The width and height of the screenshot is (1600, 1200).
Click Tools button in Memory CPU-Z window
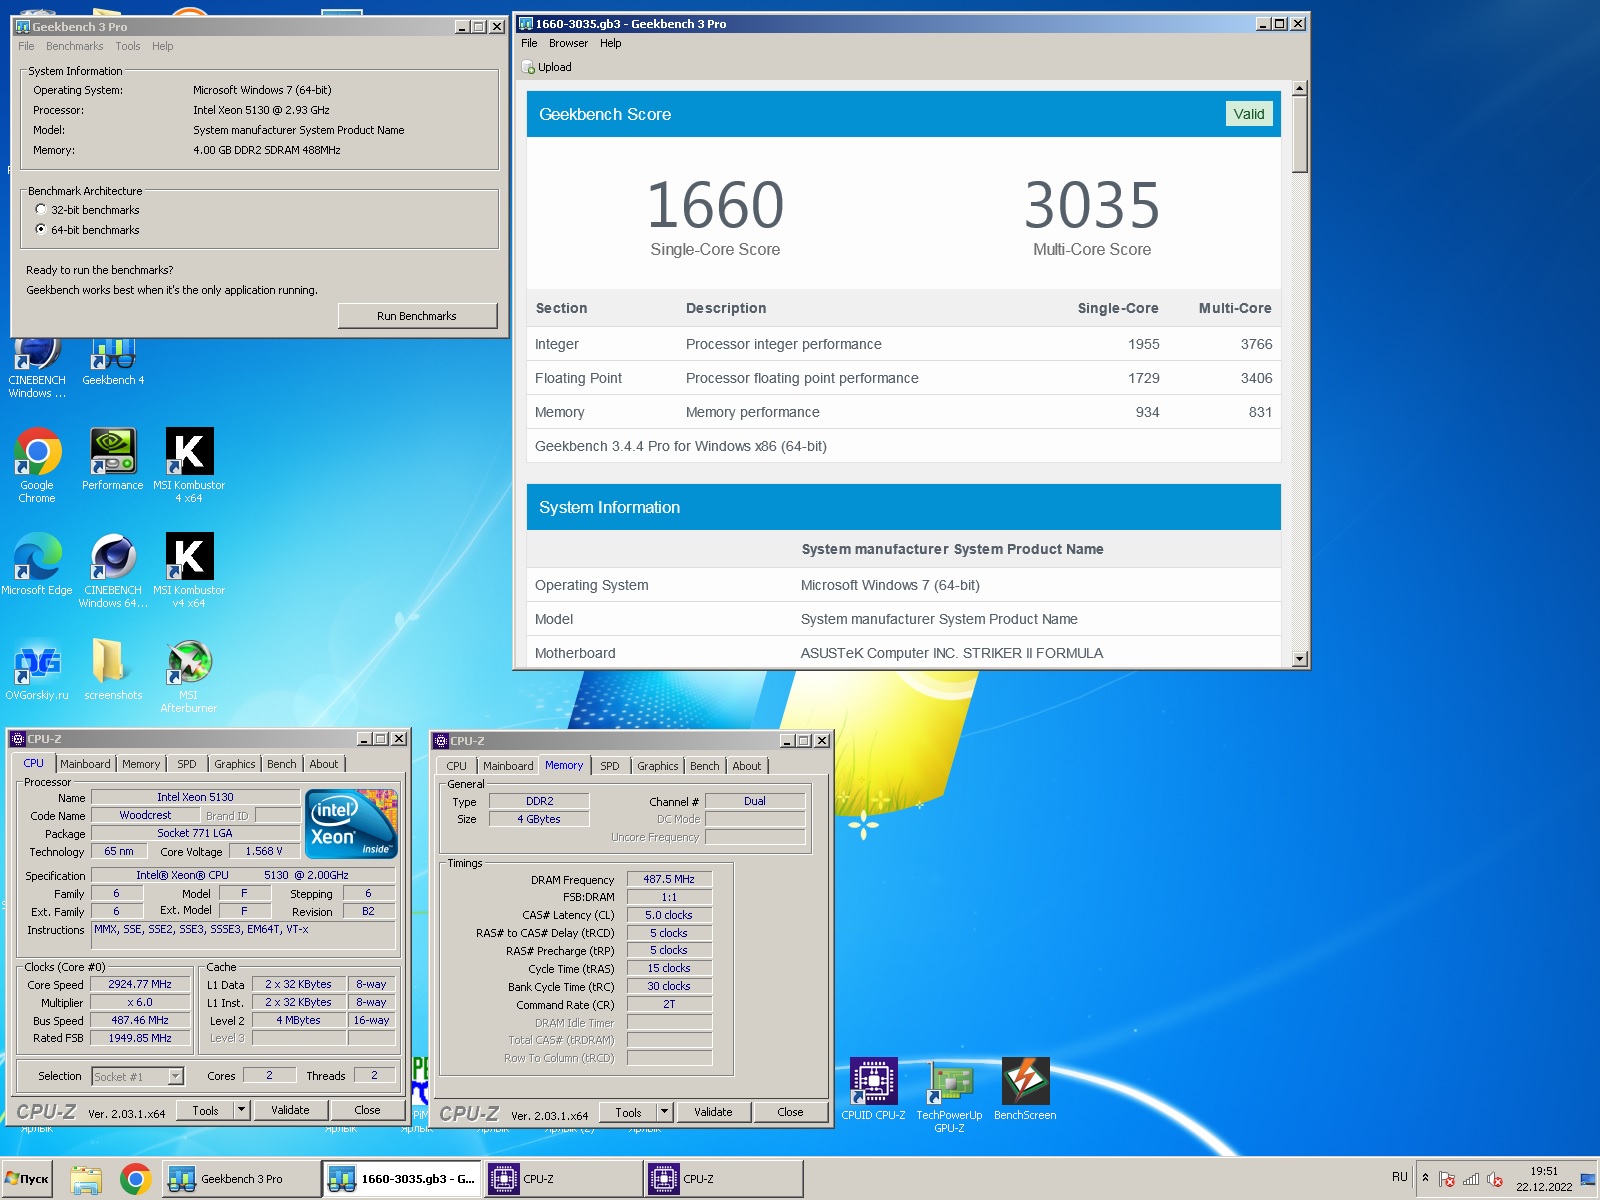628,1112
